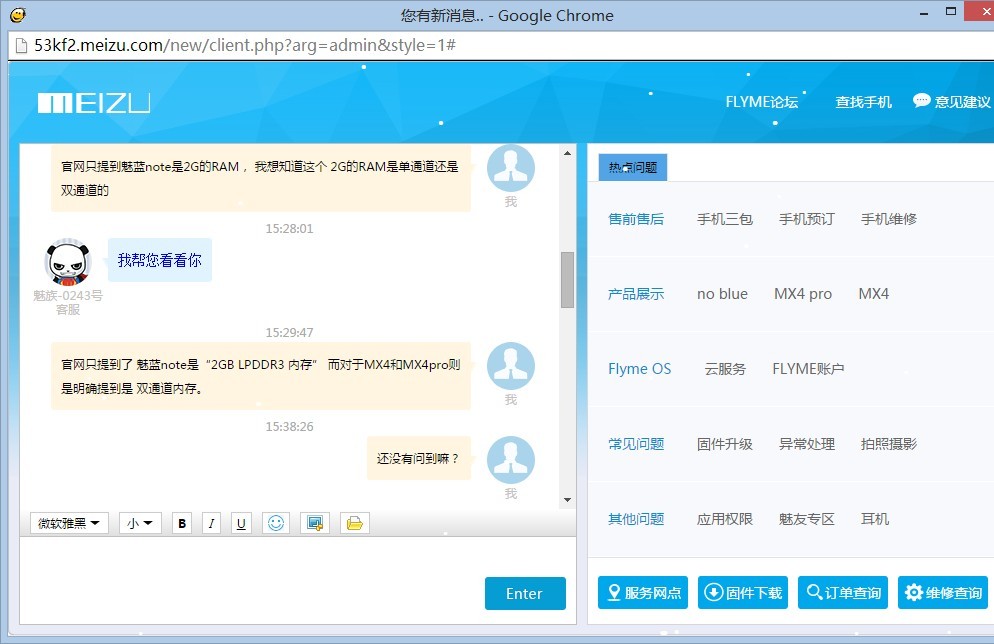This screenshot has height=644, width=994.
Task: Open the 意见建议 feedback link
Action: [952, 101]
